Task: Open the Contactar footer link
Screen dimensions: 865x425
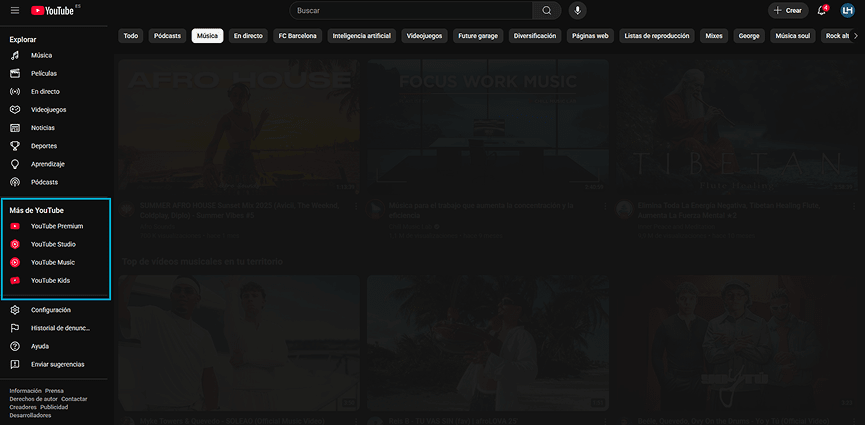Action: [74, 399]
